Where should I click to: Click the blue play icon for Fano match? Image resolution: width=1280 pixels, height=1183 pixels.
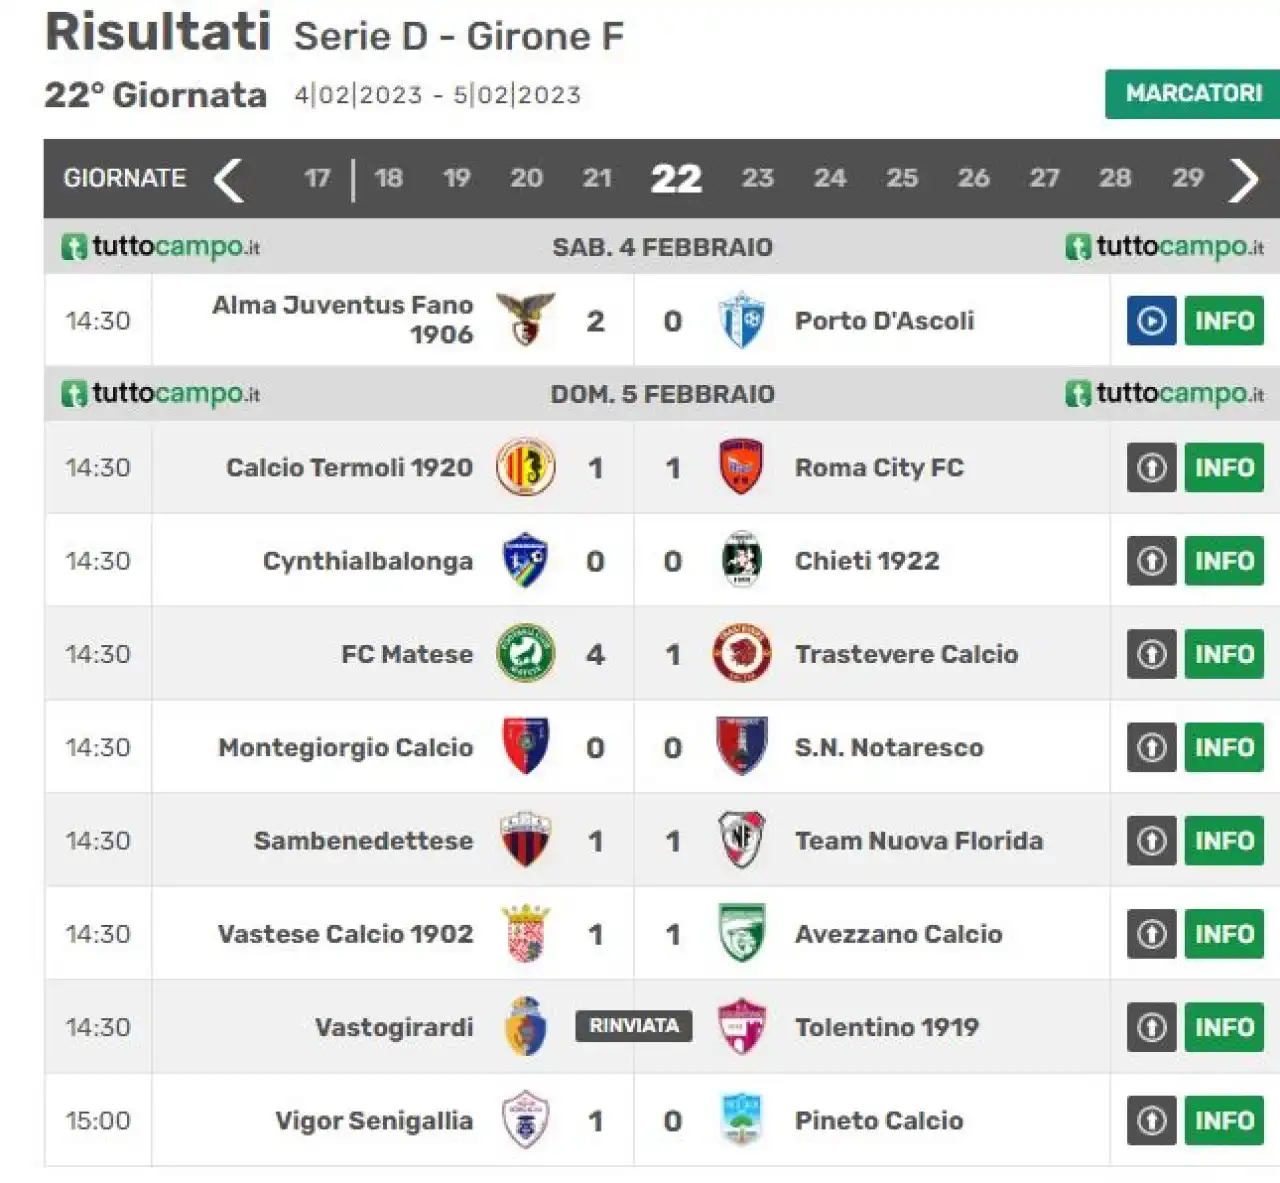pyautogui.click(x=1151, y=321)
